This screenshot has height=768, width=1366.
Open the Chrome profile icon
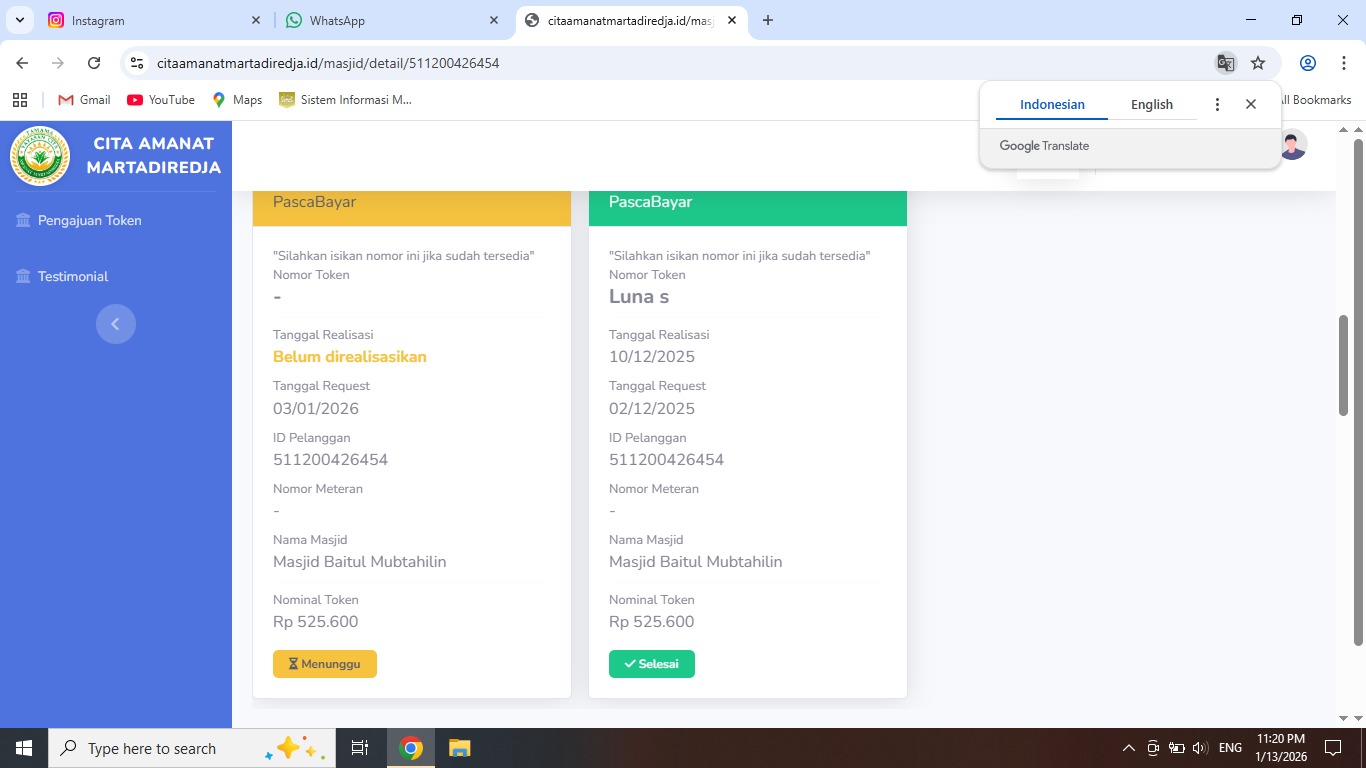(1307, 63)
